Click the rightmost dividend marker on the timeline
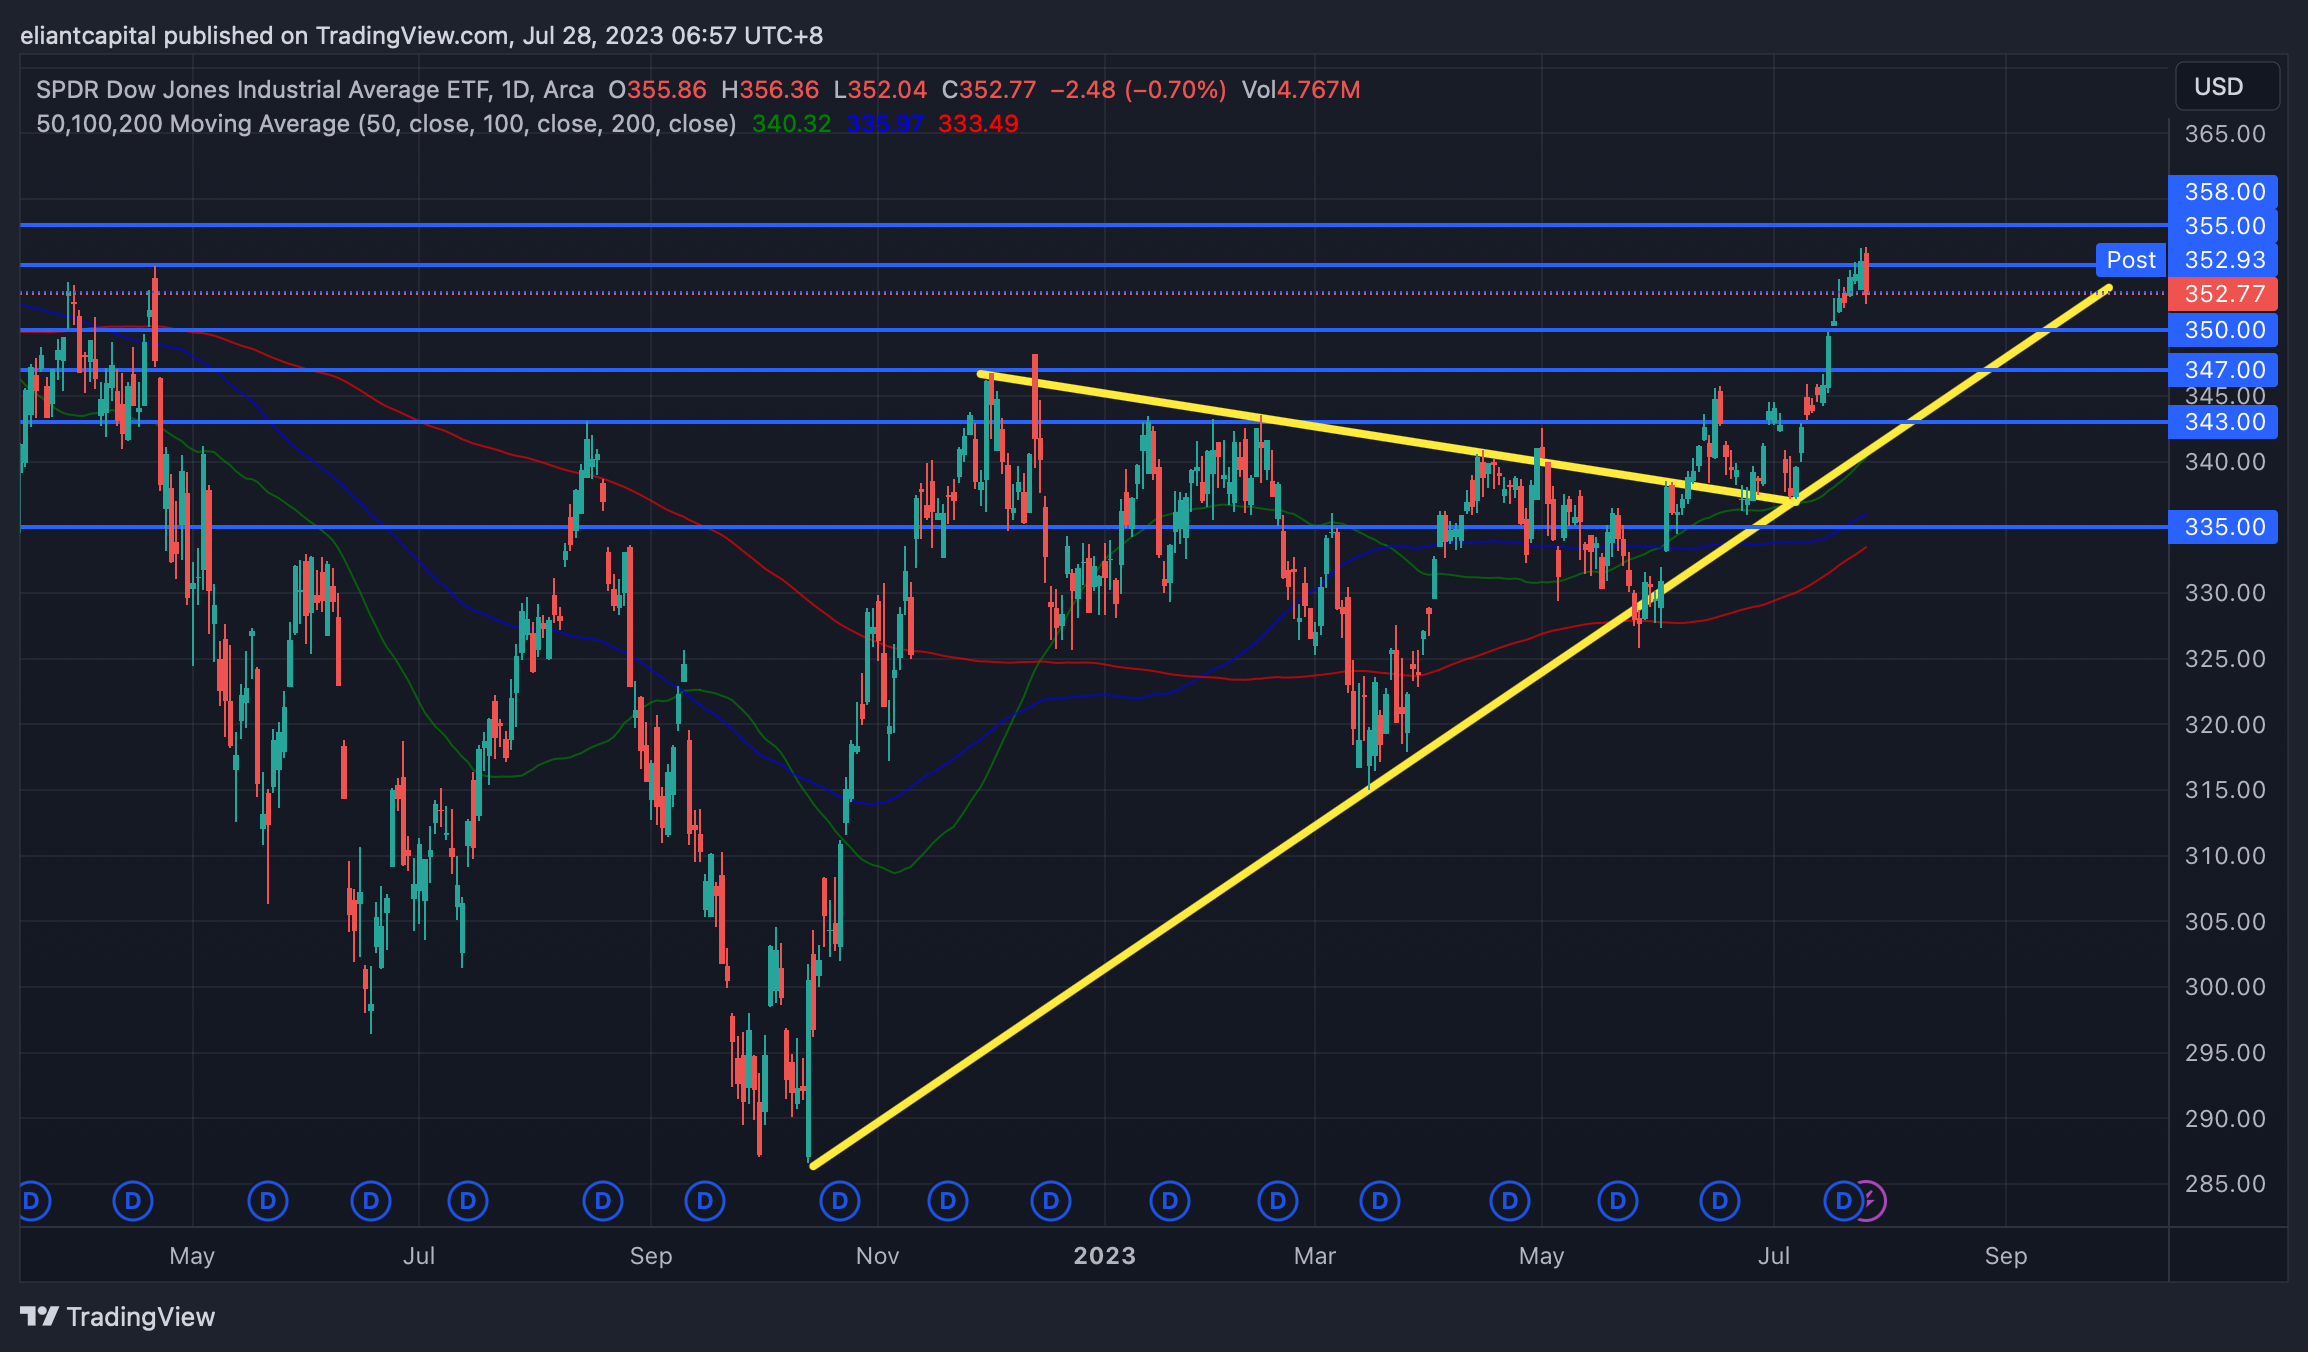 coord(1843,1202)
